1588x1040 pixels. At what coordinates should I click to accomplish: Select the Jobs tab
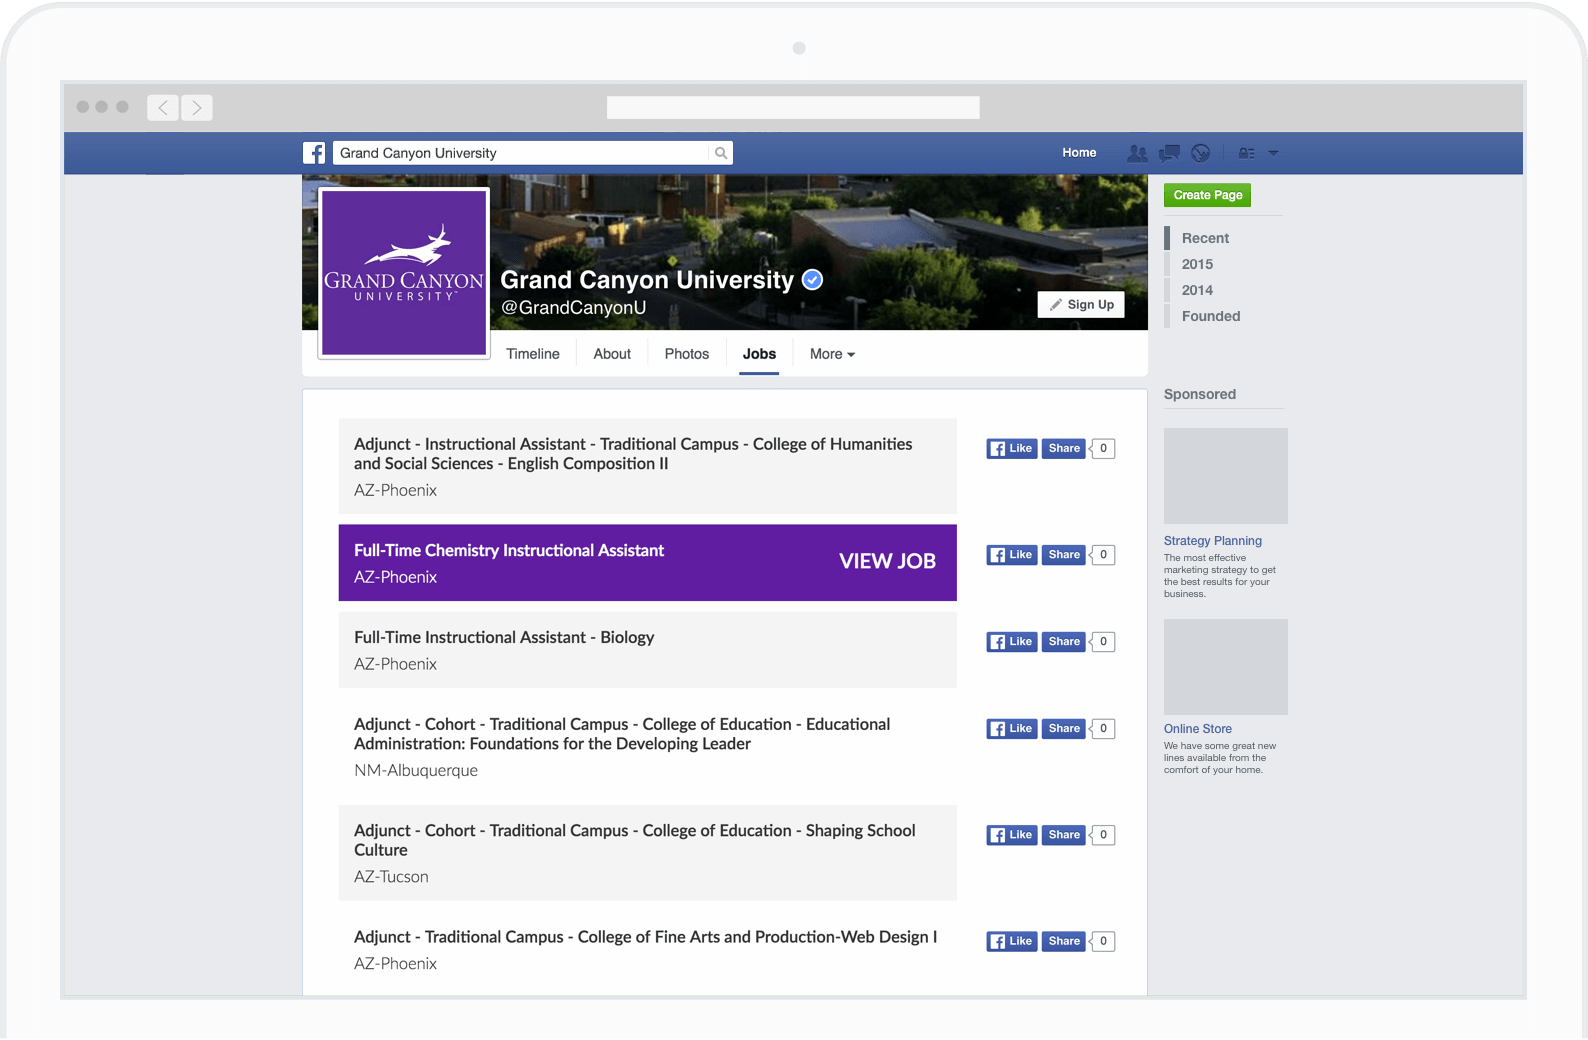(759, 354)
